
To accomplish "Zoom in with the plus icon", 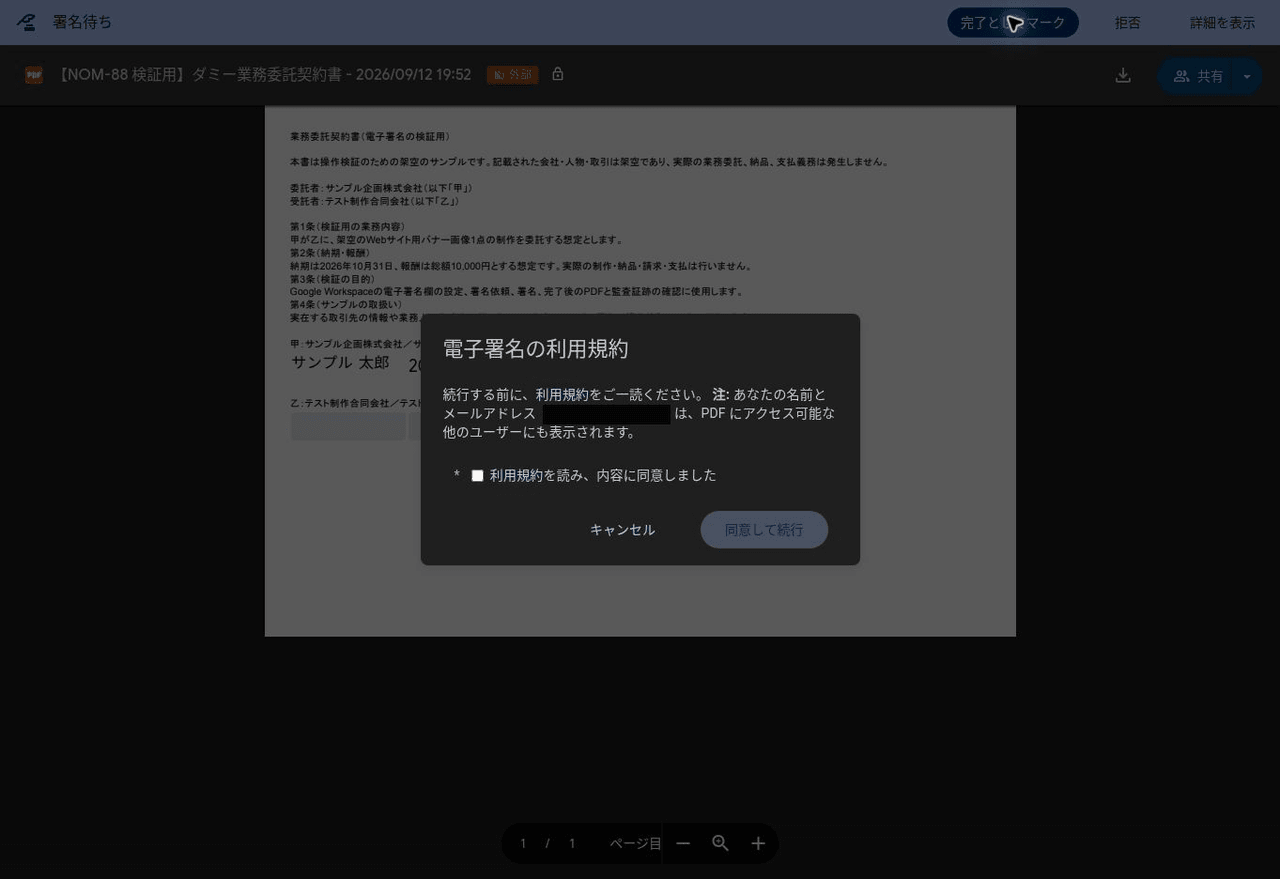I will [x=758, y=843].
